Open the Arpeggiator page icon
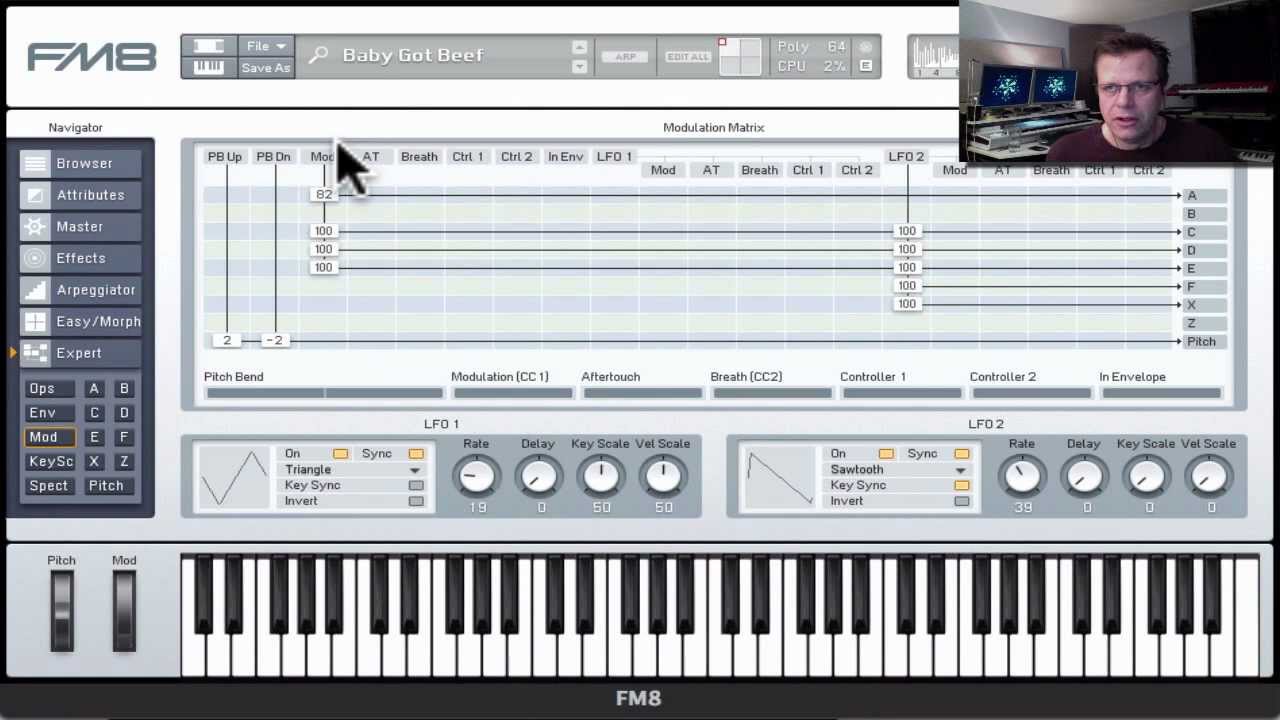Viewport: 1280px width, 720px height. click(x=35, y=290)
